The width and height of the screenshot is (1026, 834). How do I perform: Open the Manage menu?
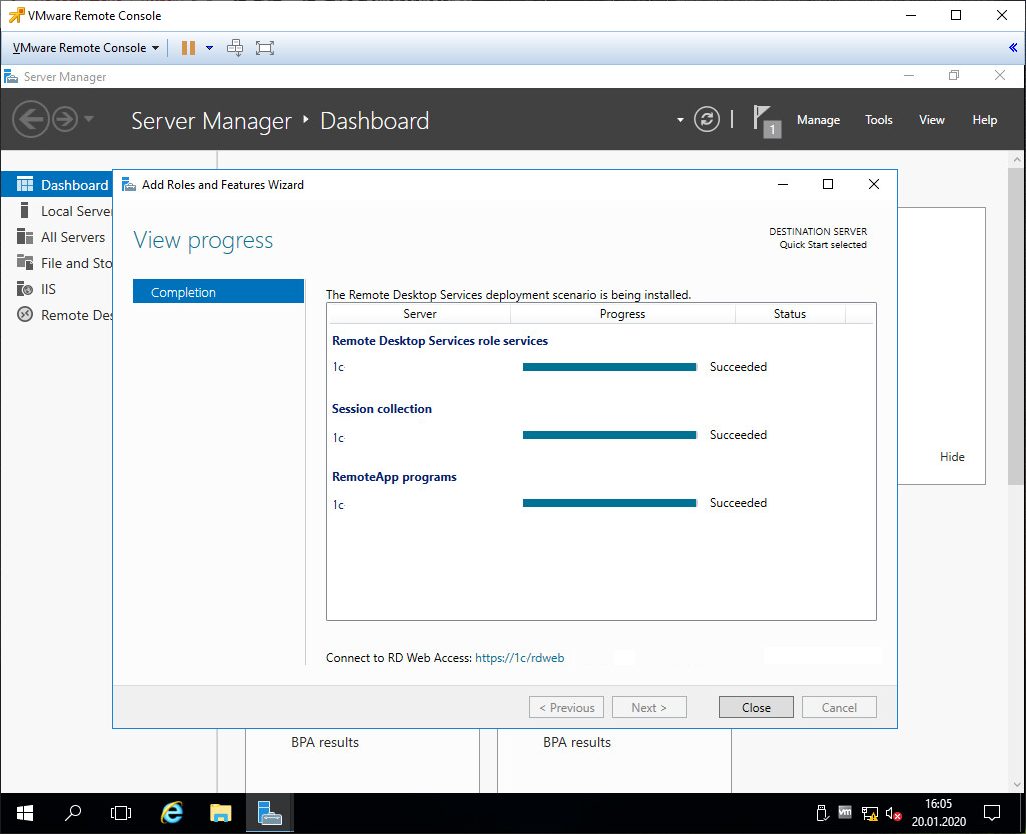pos(818,120)
